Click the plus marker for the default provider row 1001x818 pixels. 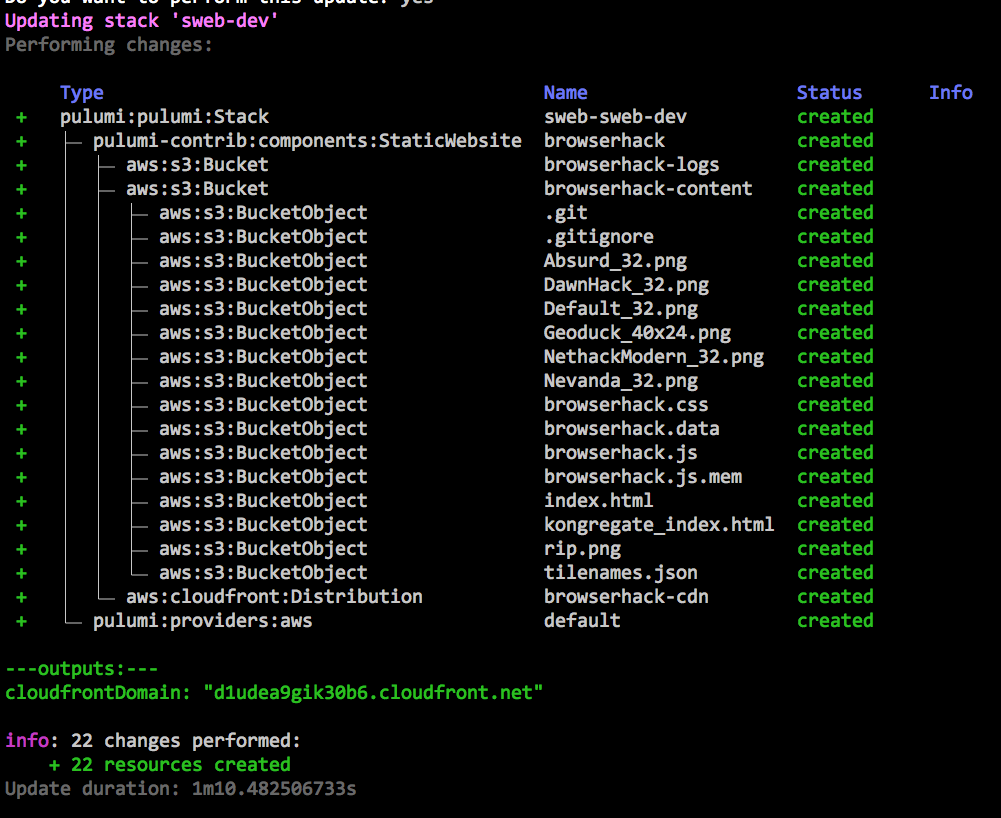click(x=21, y=620)
